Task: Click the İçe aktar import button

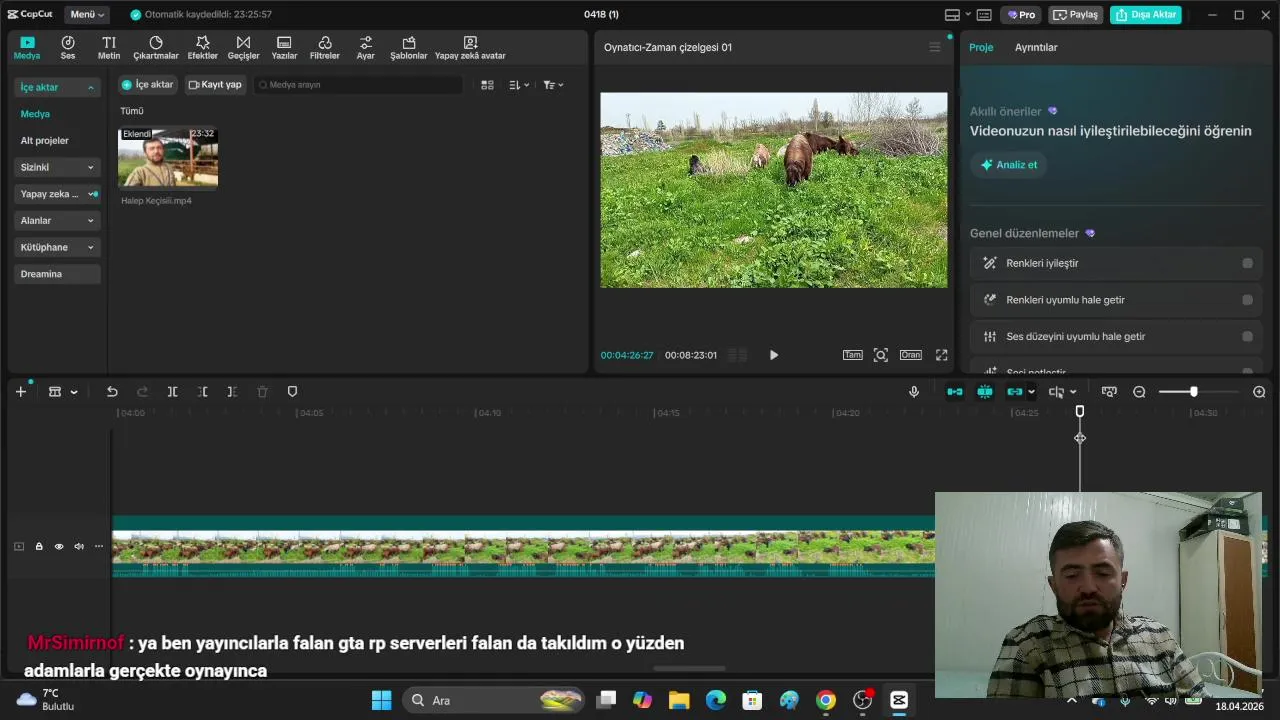Action: pyautogui.click(x=148, y=85)
